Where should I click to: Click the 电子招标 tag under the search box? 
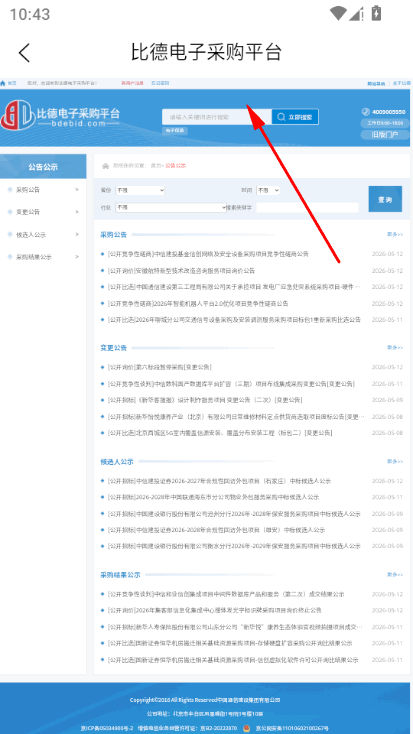click(176, 131)
